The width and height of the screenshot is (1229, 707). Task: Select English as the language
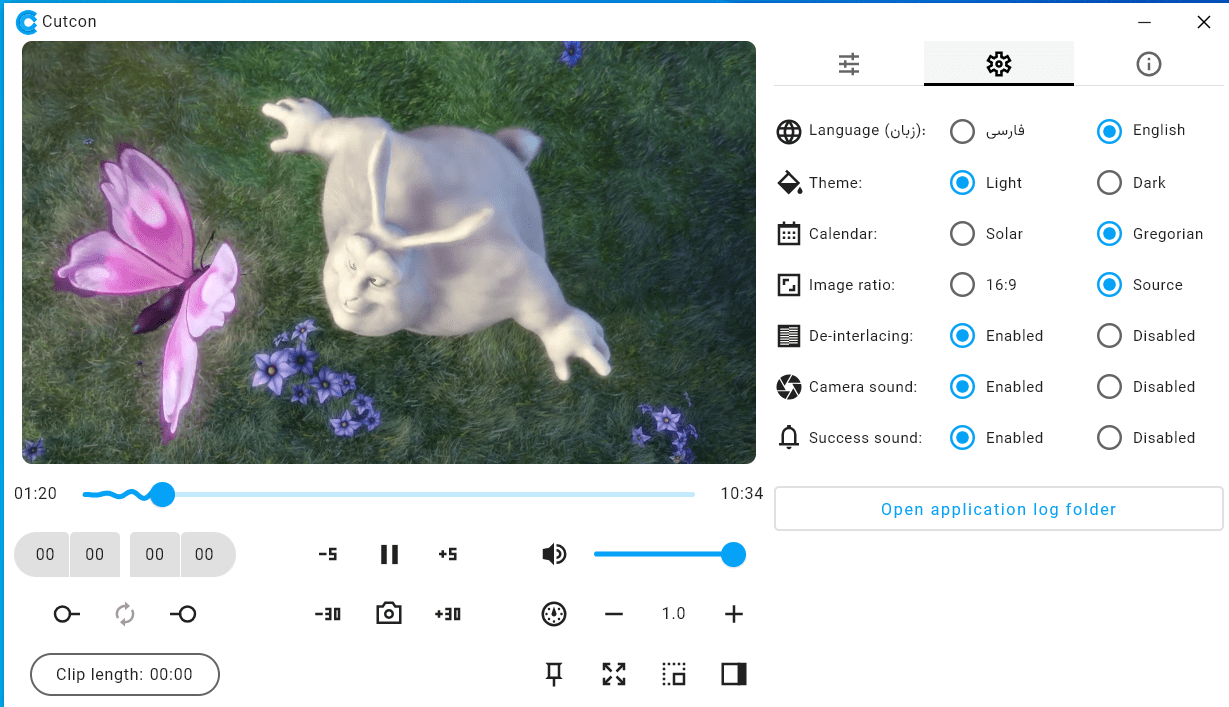1109,131
